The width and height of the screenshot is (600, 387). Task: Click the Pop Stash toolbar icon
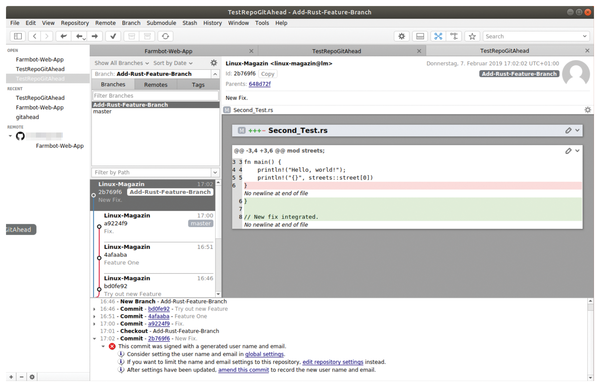pos(147,36)
